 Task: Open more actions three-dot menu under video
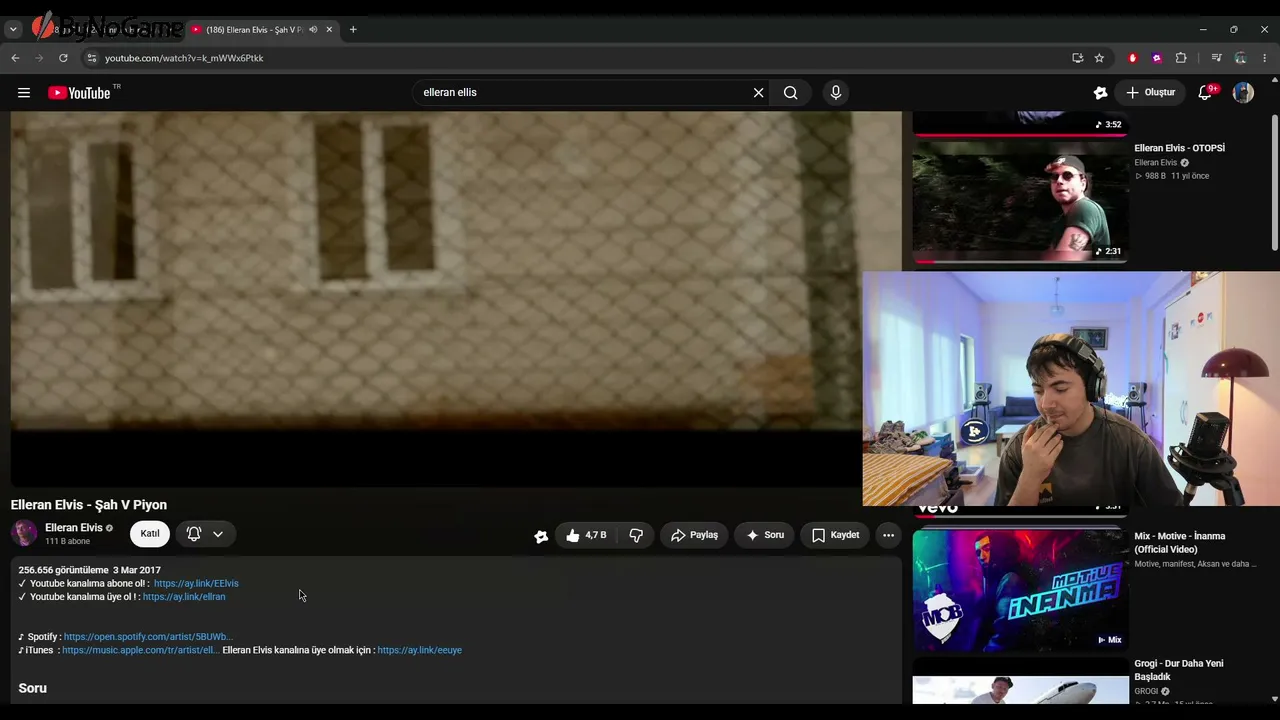pyautogui.click(x=888, y=535)
